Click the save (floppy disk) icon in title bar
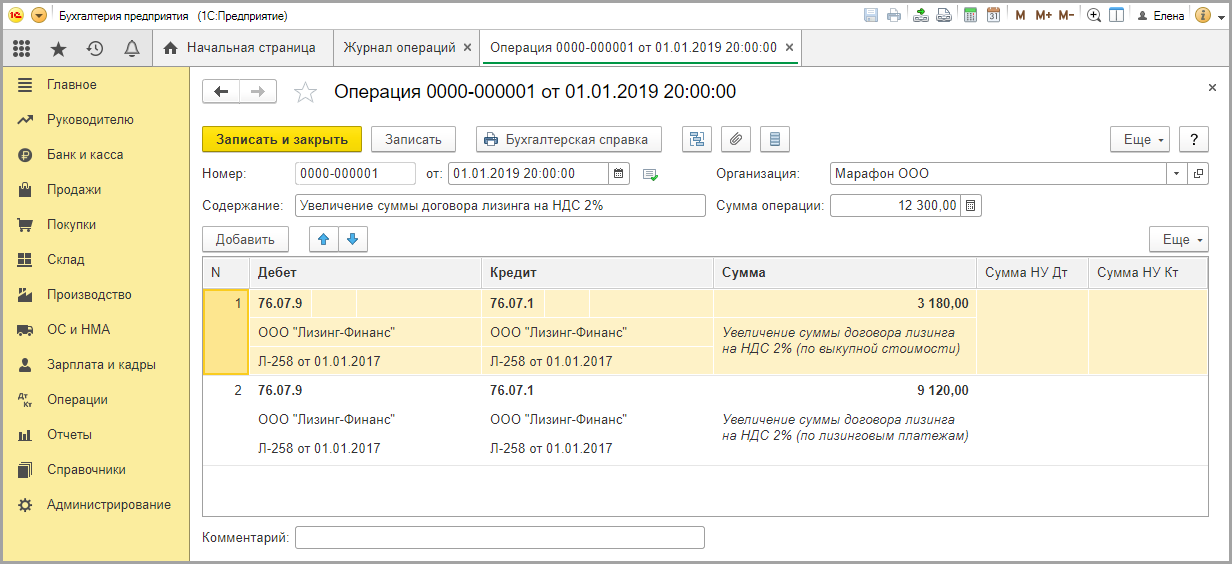 (870, 15)
